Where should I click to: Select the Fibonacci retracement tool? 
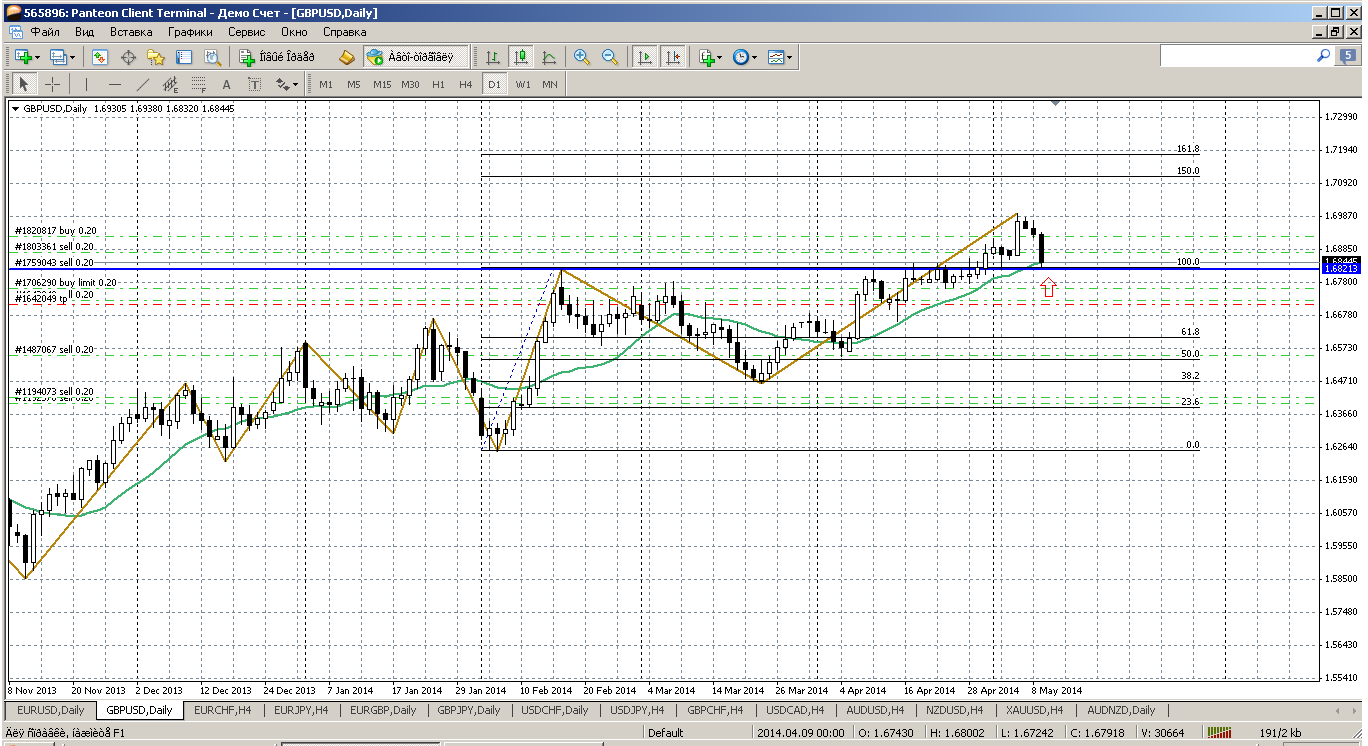pyautogui.click(x=198, y=85)
